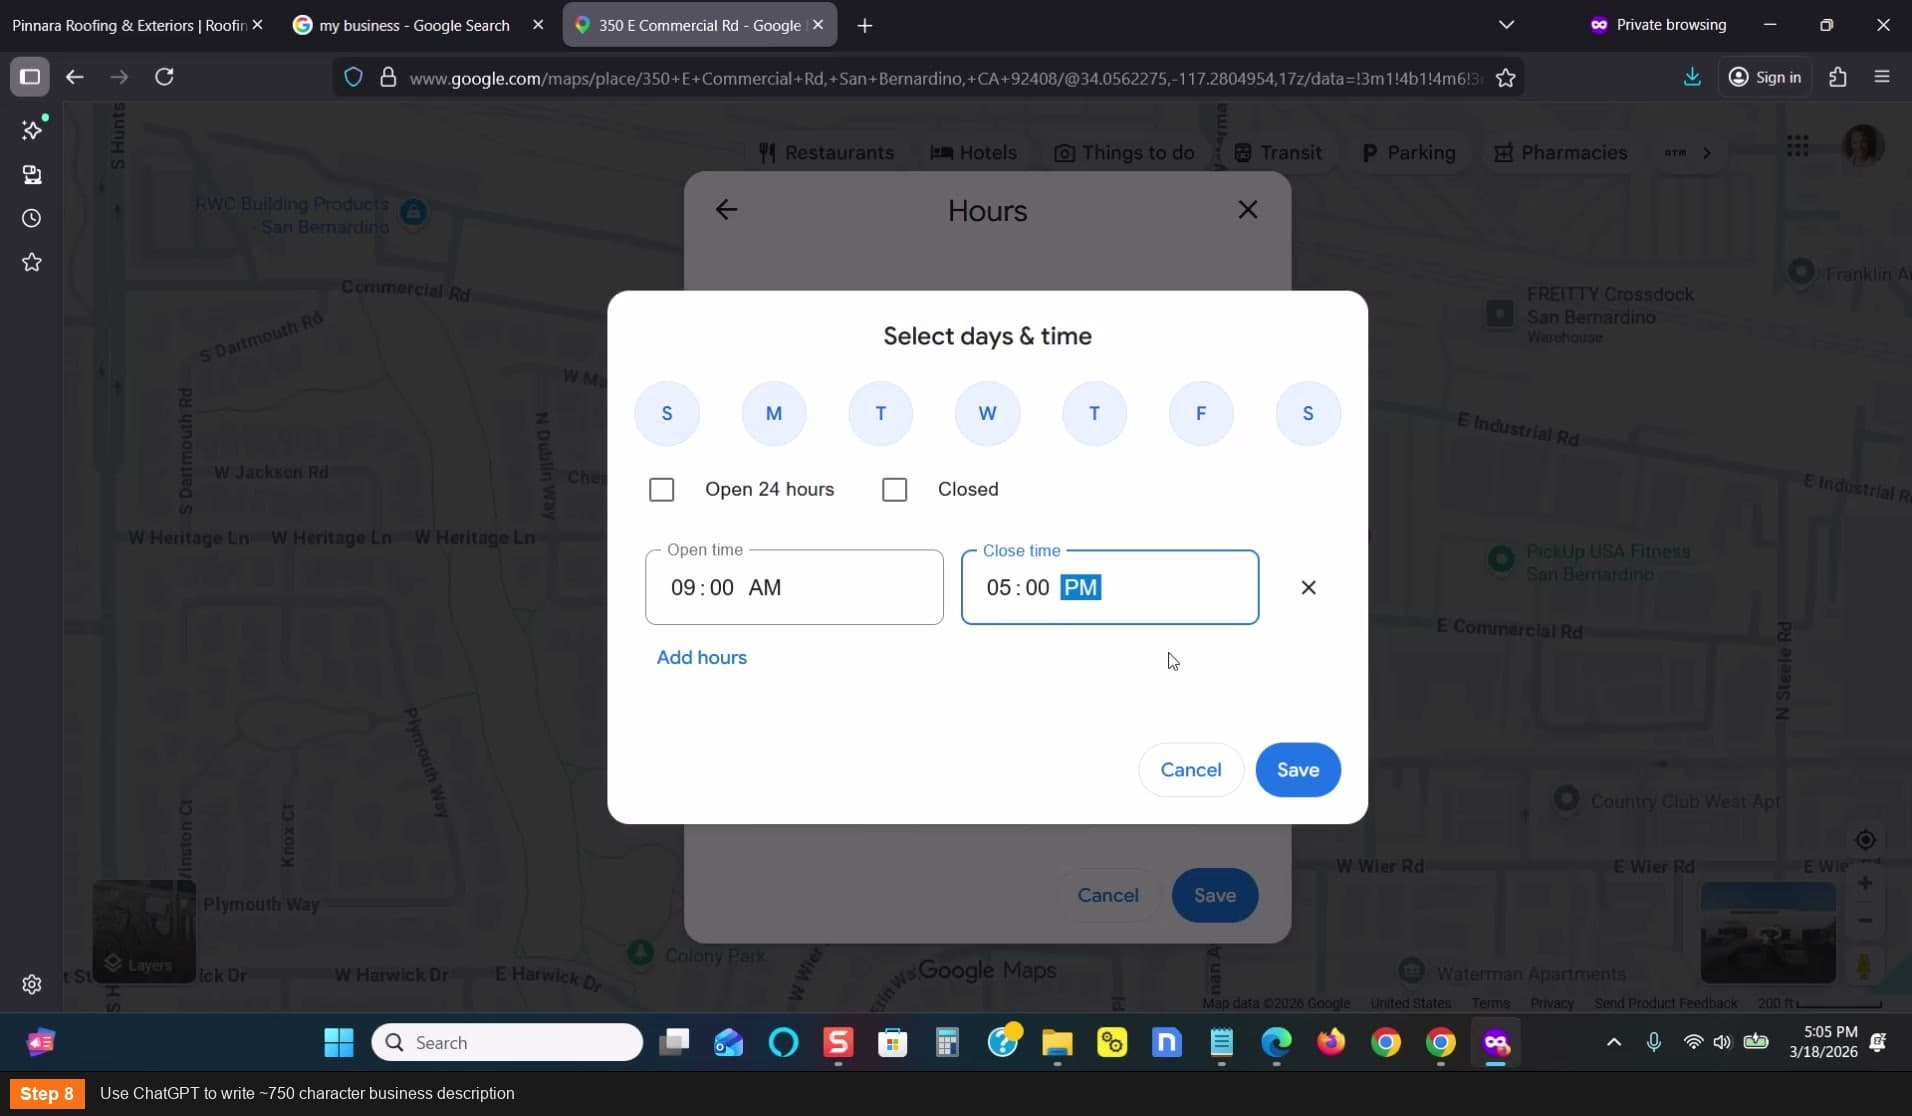This screenshot has width=1912, height=1116.
Task: Open tracking protection shield icon
Action: click(353, 77)
